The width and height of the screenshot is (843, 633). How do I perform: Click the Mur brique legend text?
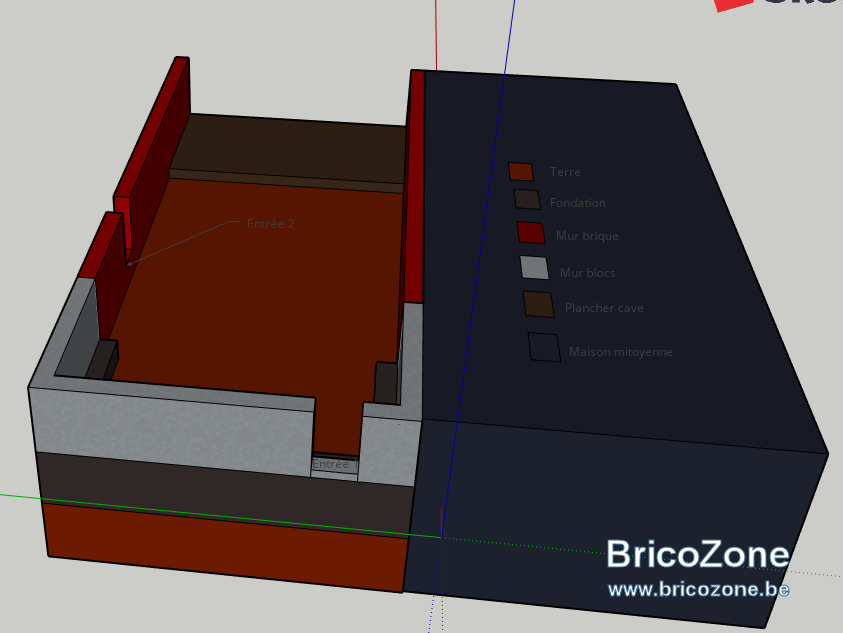587,236
